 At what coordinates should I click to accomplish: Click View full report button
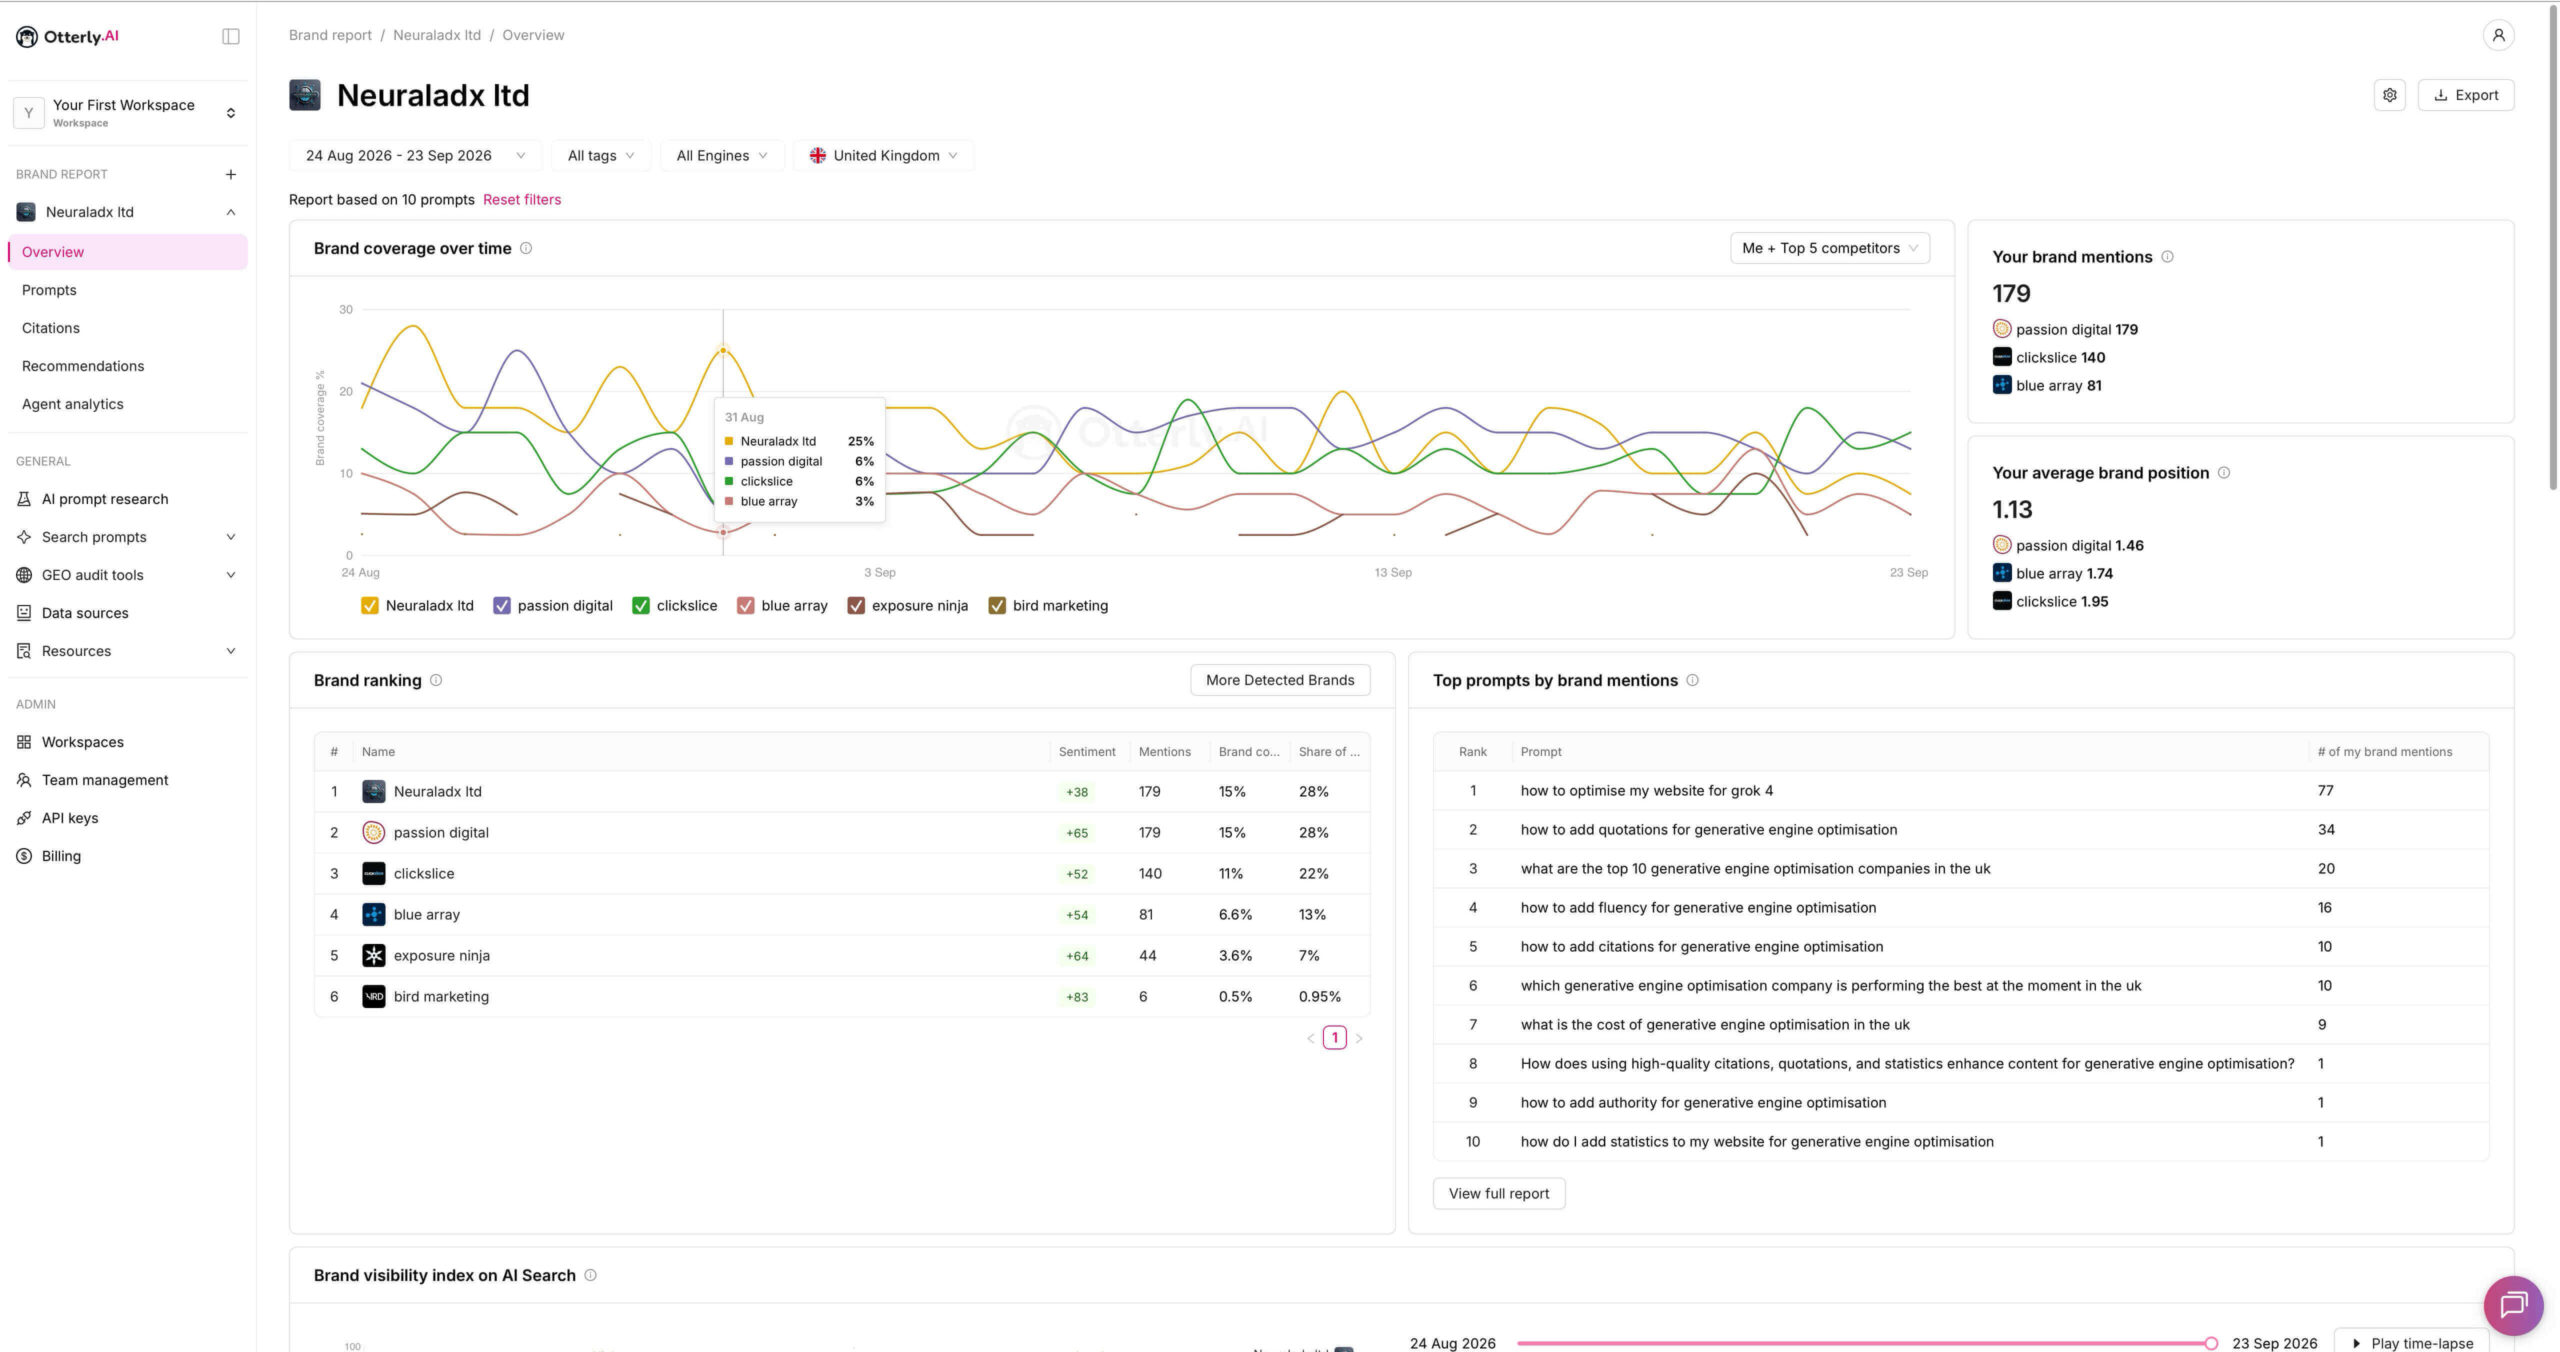click(x=1498, y=1193)
